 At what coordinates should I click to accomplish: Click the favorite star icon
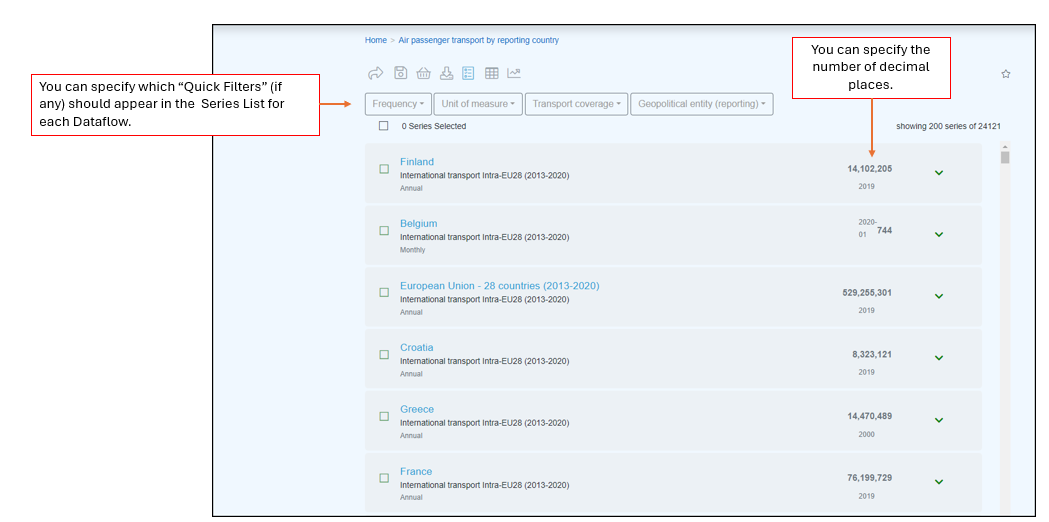tap(1005, 74)
